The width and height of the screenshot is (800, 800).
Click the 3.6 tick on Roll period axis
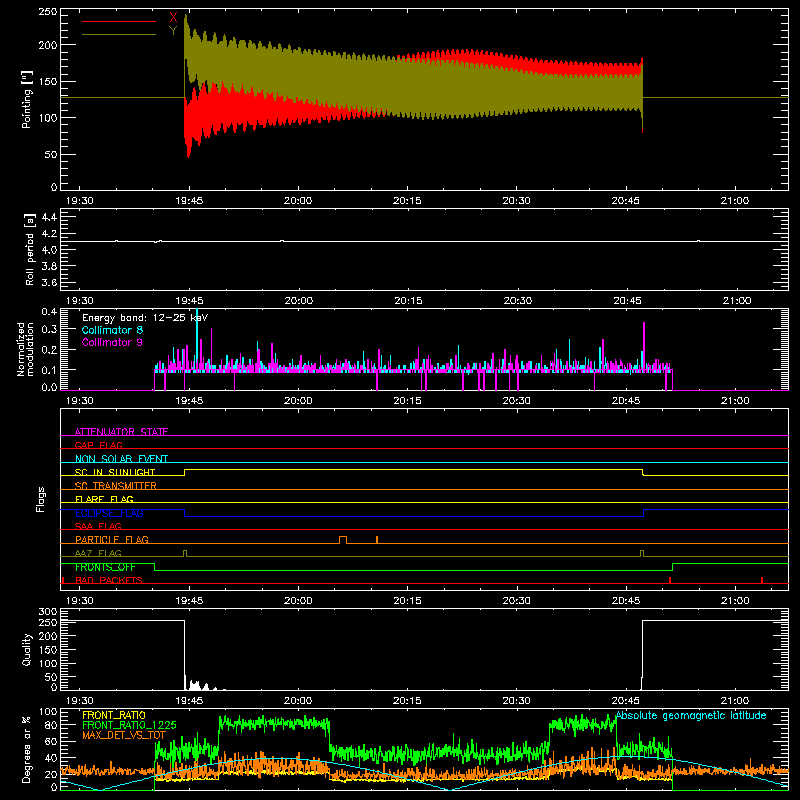pyautogui.click(x=49, y=283)
